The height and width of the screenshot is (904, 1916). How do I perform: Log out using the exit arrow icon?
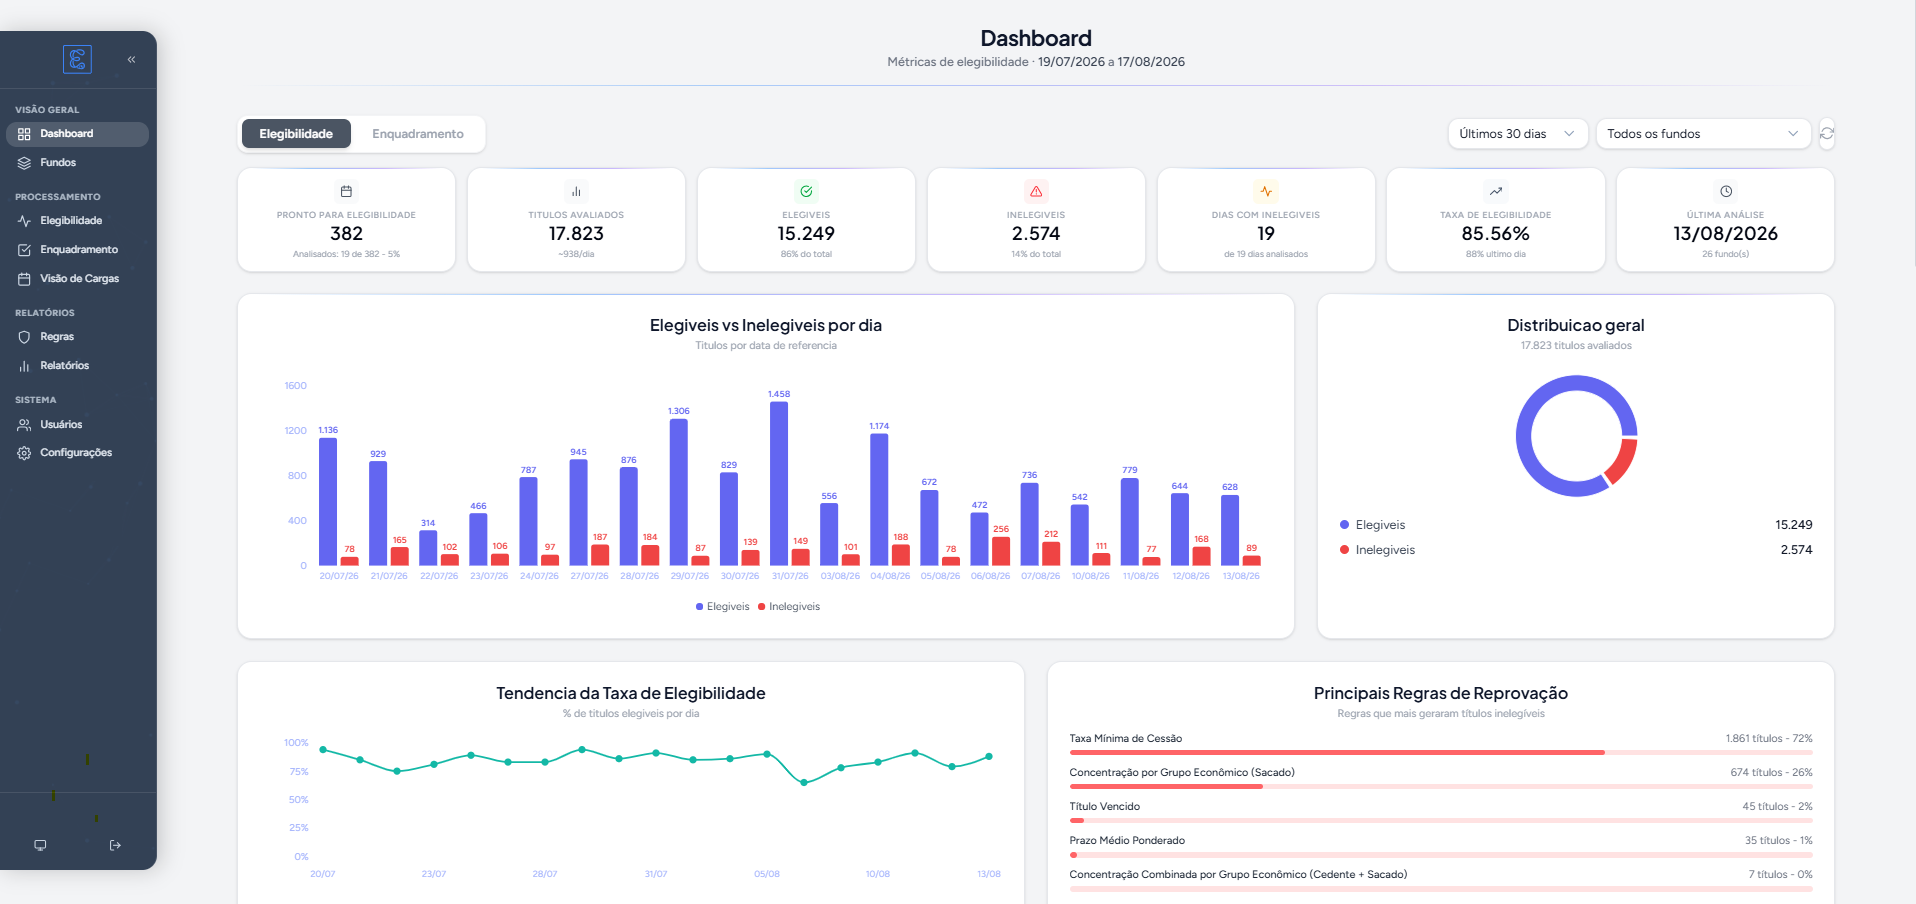coord(115,845)
